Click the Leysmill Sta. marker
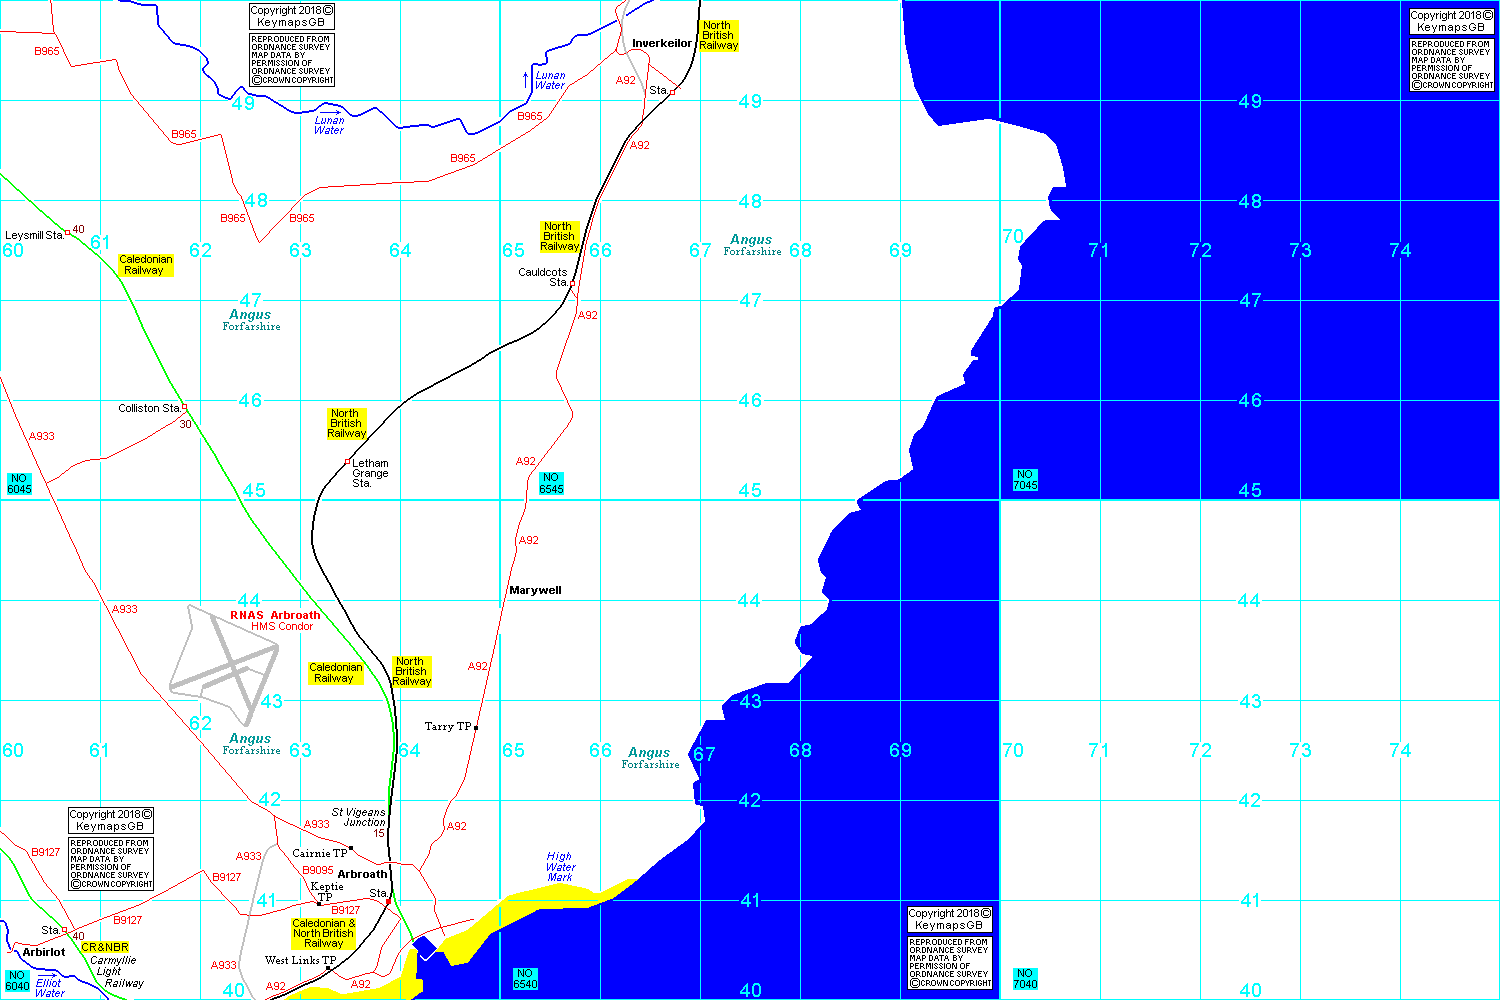The height and width of the screenshot is (1000, 1500). click(67, 233)
